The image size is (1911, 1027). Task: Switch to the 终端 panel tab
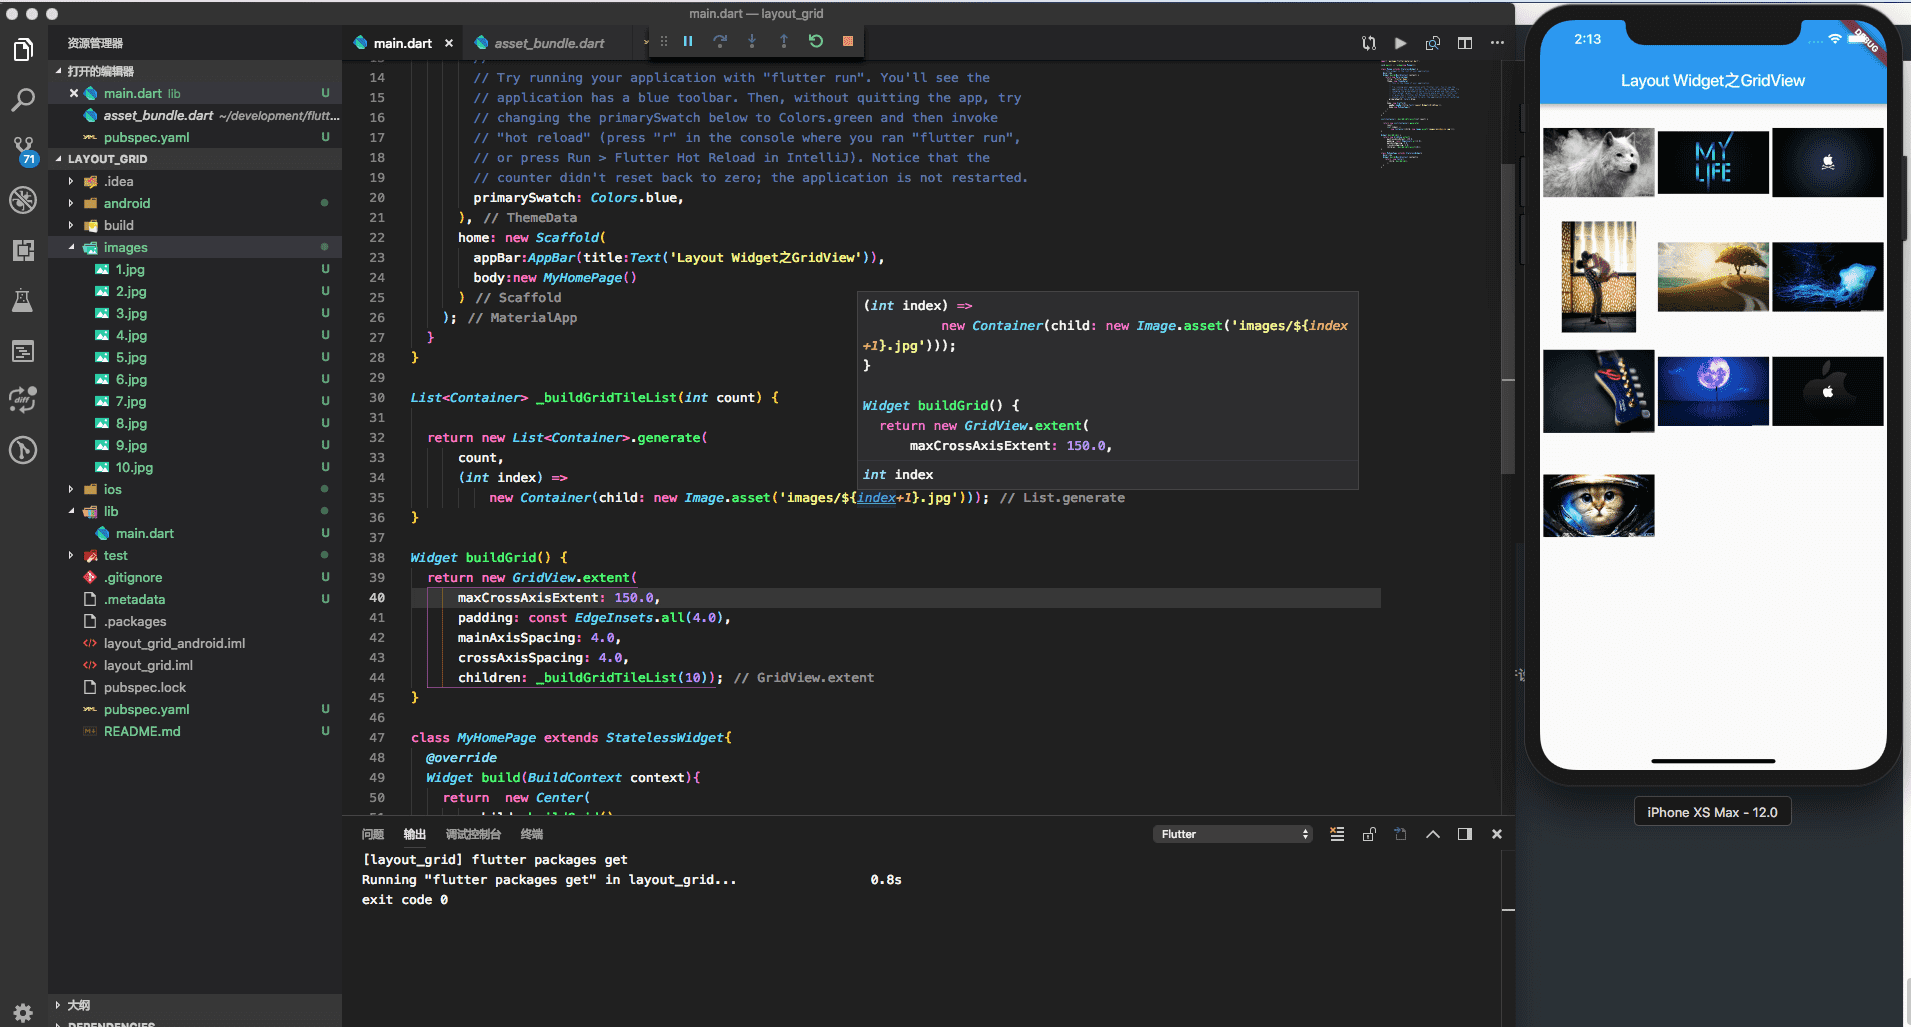pos(532,834)
